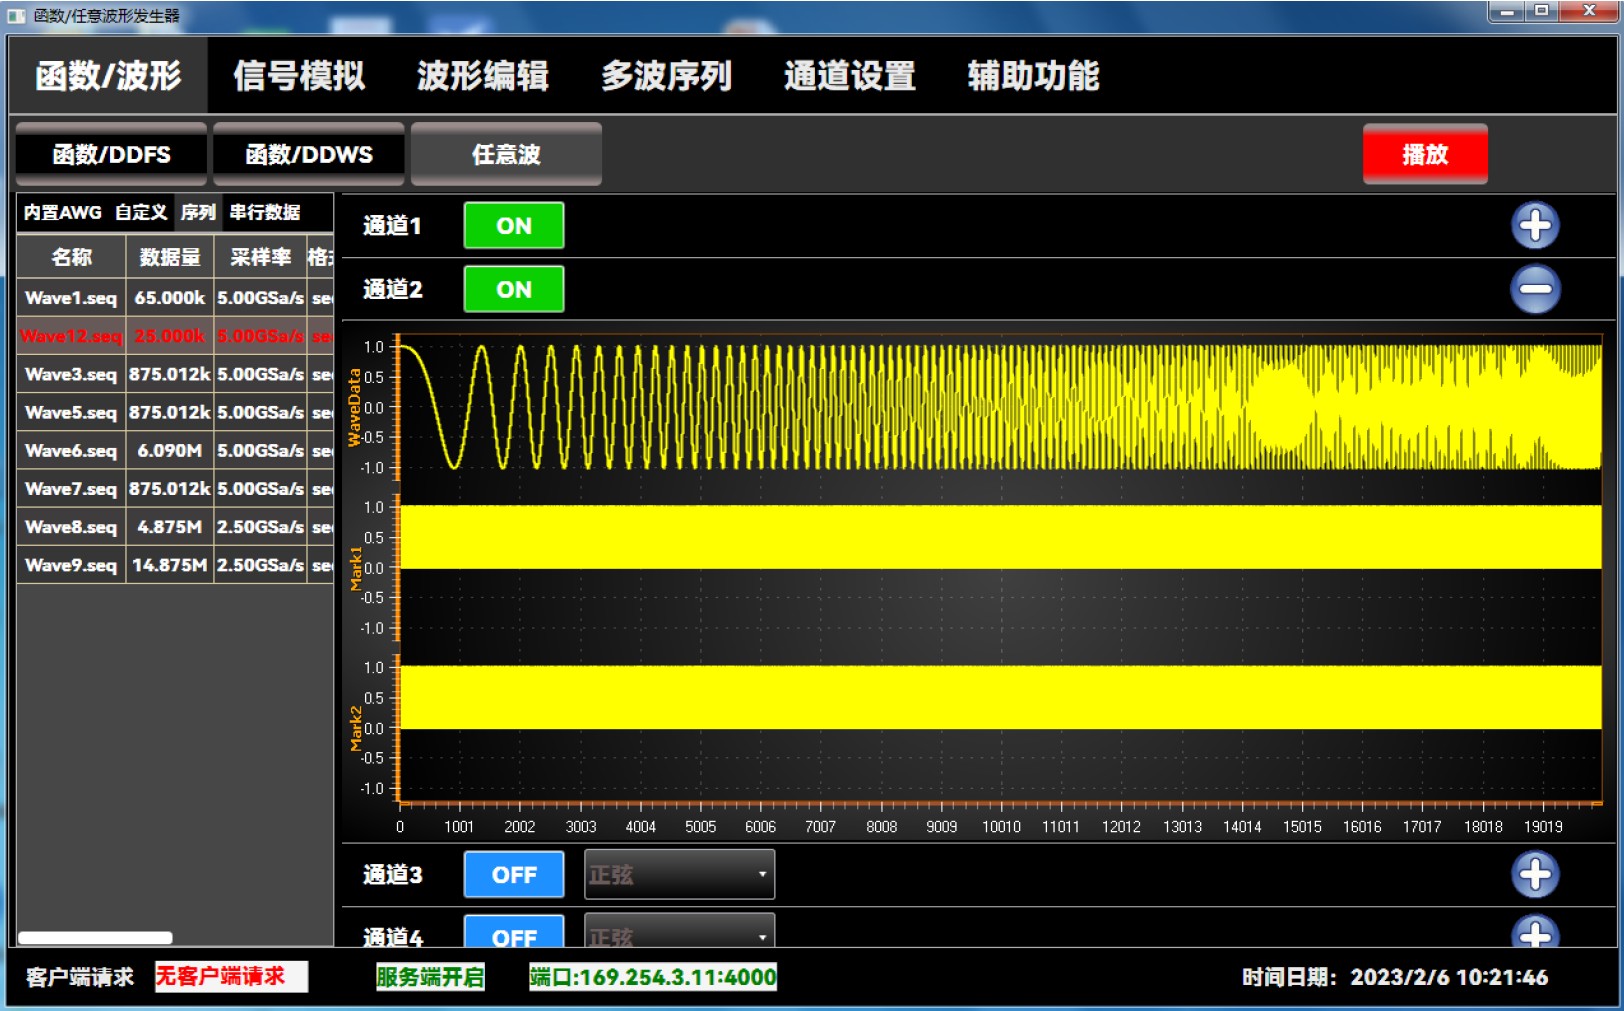Screen dimensions: 1624x1011
Task: Select the Wave6.seq row
Action: pos(175,451)
